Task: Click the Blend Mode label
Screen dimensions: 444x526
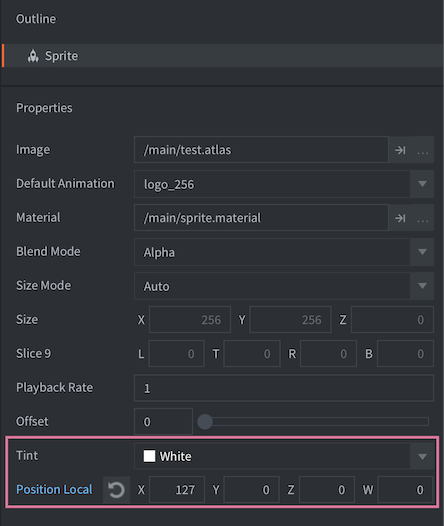Action: [48, 252]
